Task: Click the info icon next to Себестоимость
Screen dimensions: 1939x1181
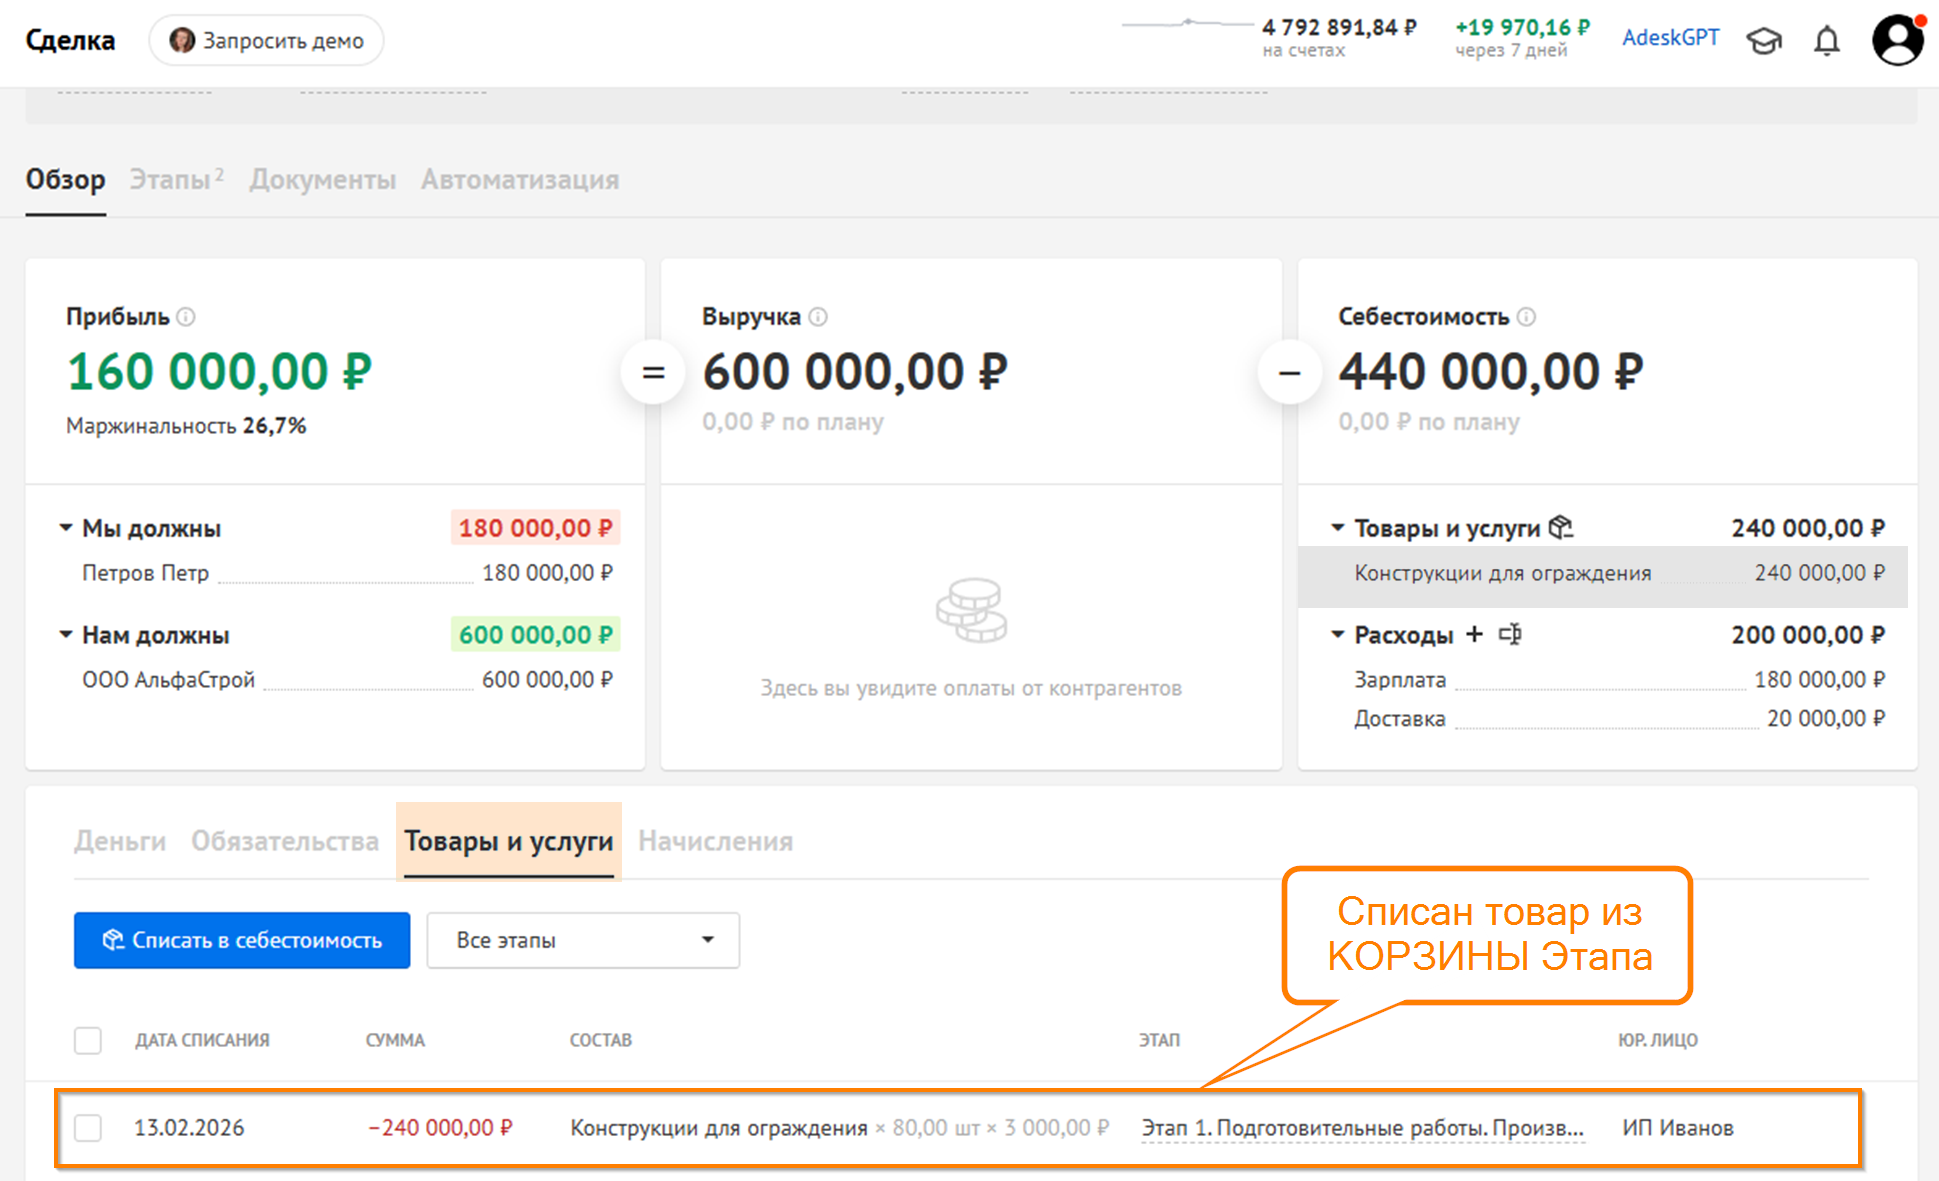Action: (1526, 317)
